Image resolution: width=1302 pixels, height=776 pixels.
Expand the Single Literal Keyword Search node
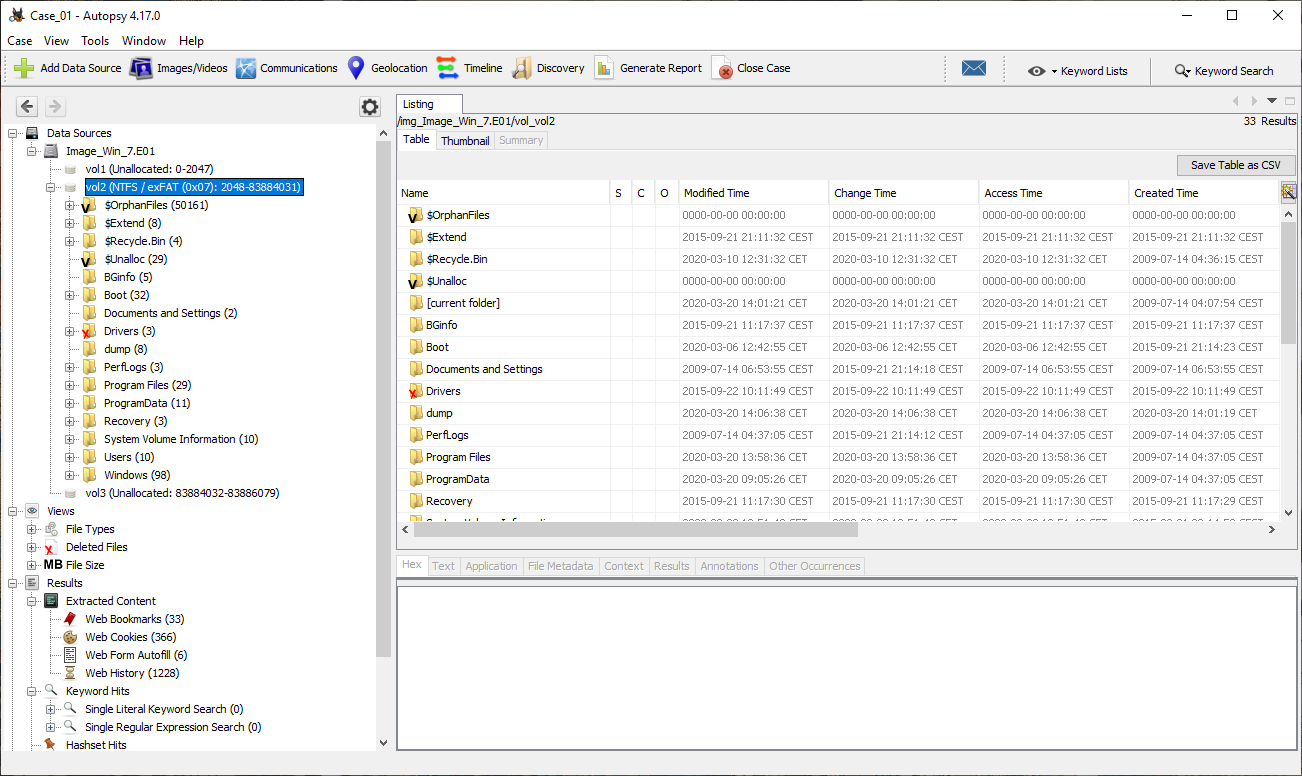51,709
